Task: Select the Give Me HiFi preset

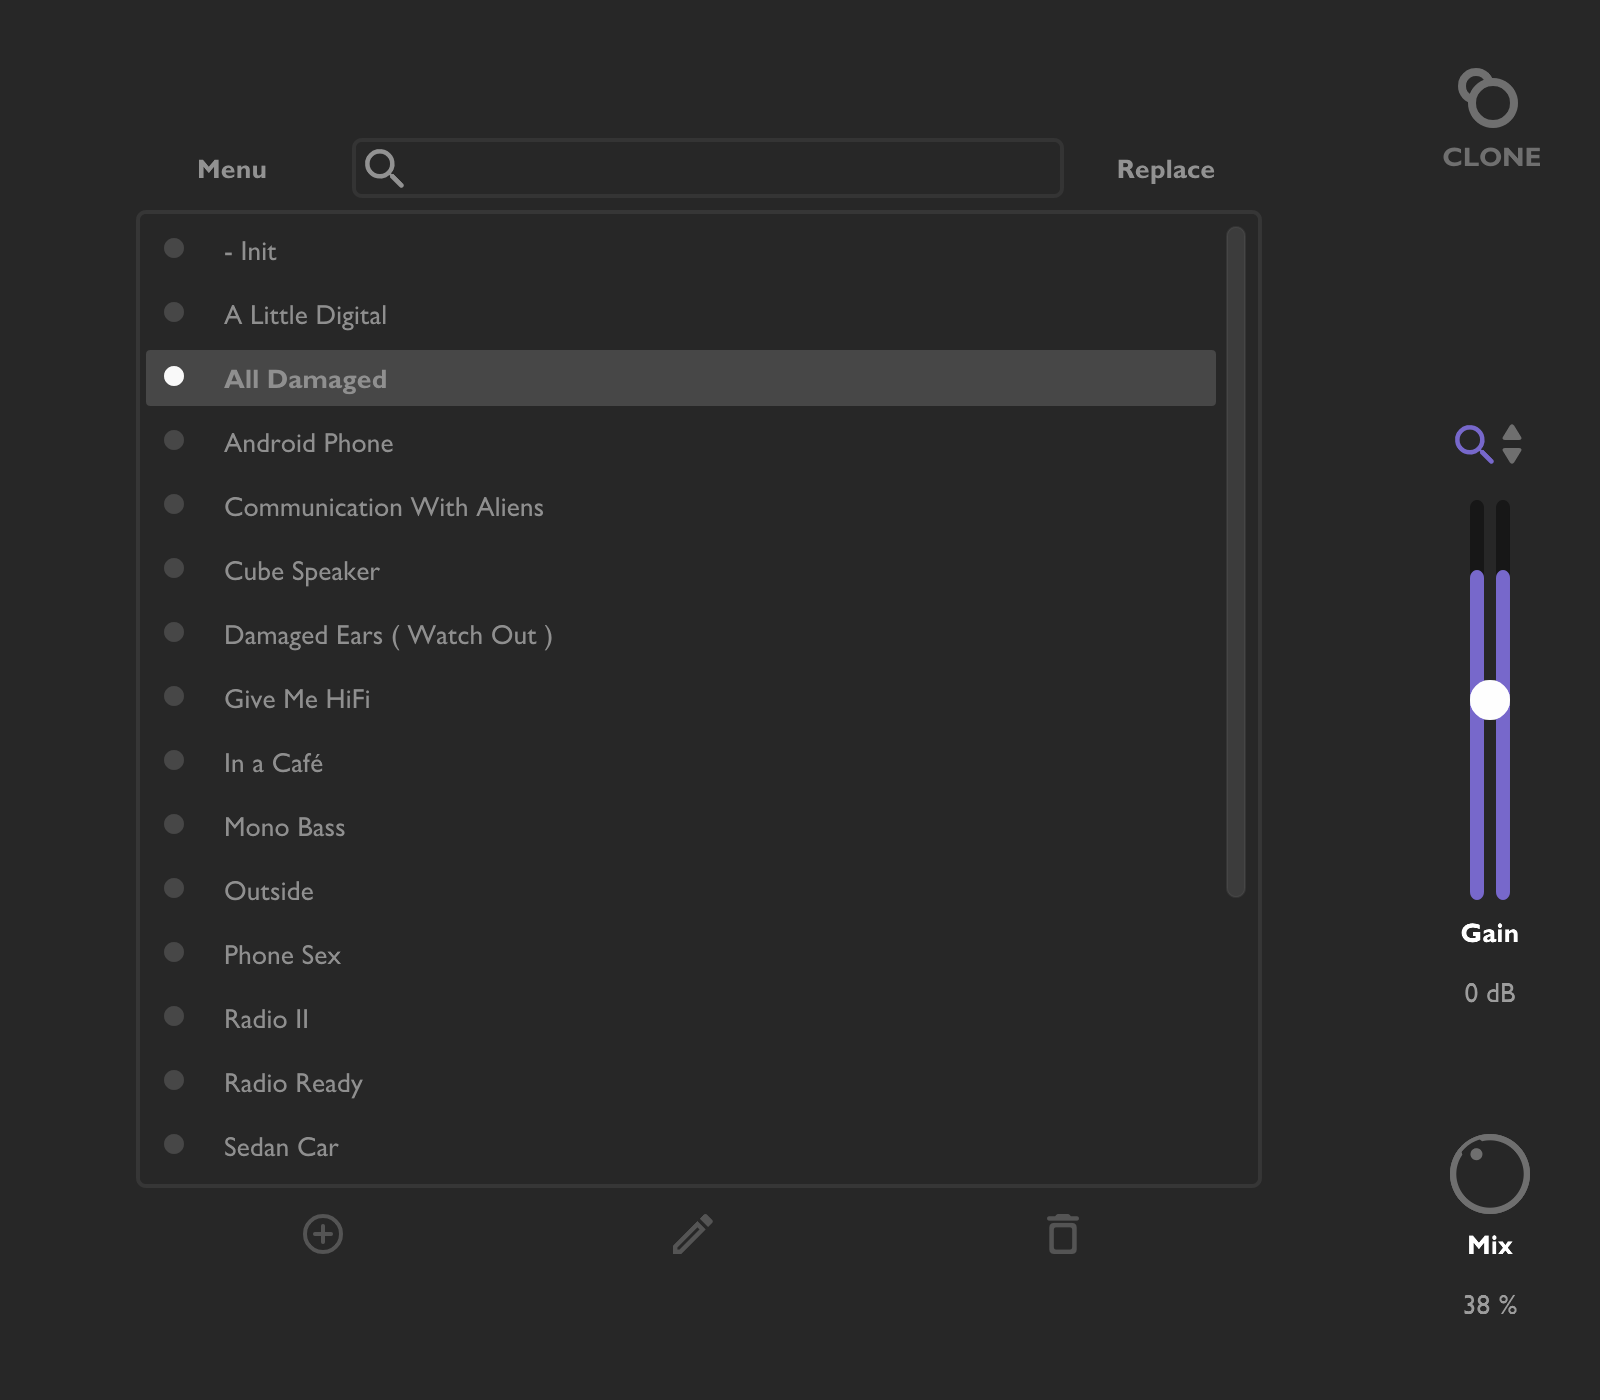Action: coord(297,699)
